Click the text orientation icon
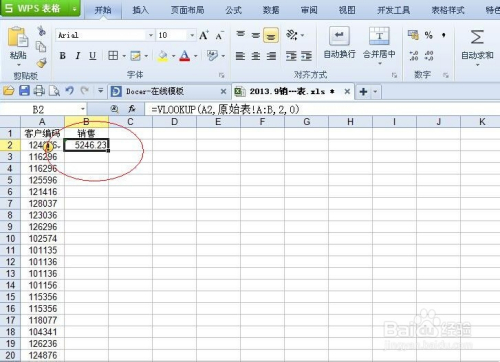The image size is (500, 362). 292,35
